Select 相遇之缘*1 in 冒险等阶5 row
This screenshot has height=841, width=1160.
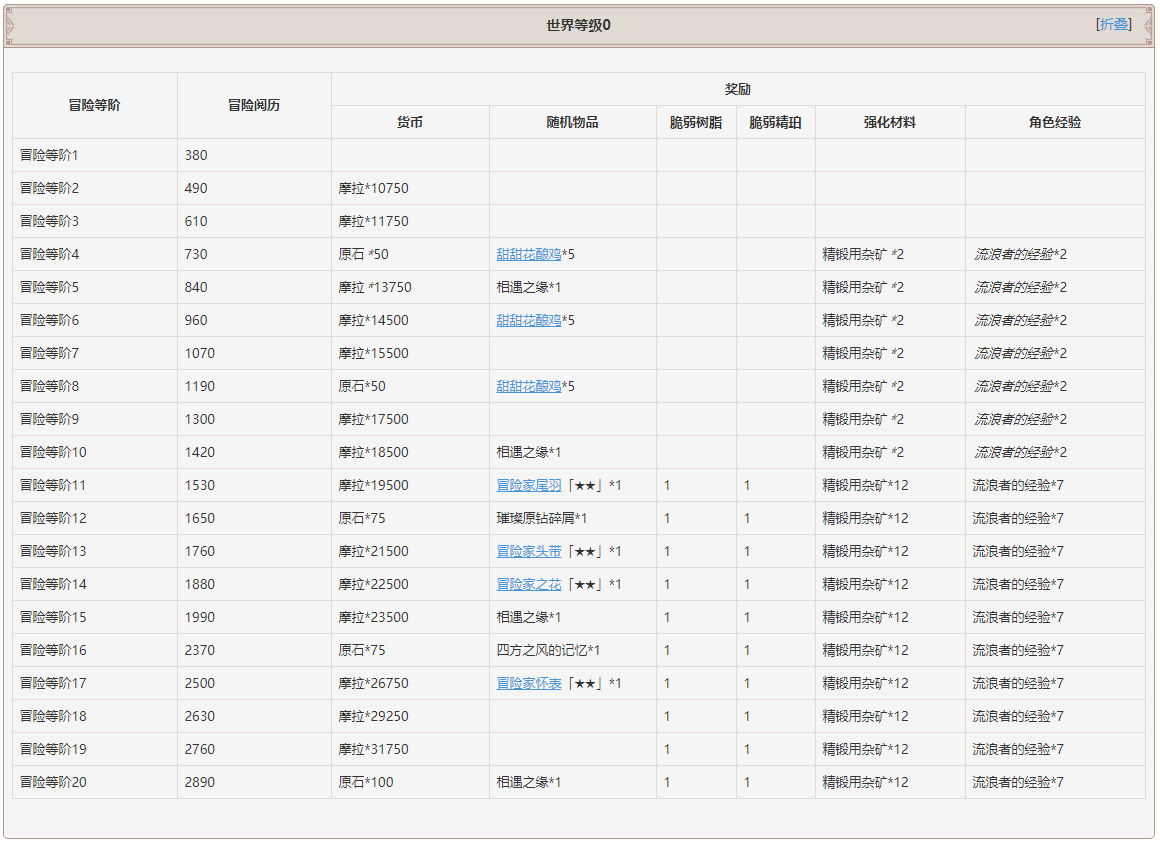tap(528, 287)
